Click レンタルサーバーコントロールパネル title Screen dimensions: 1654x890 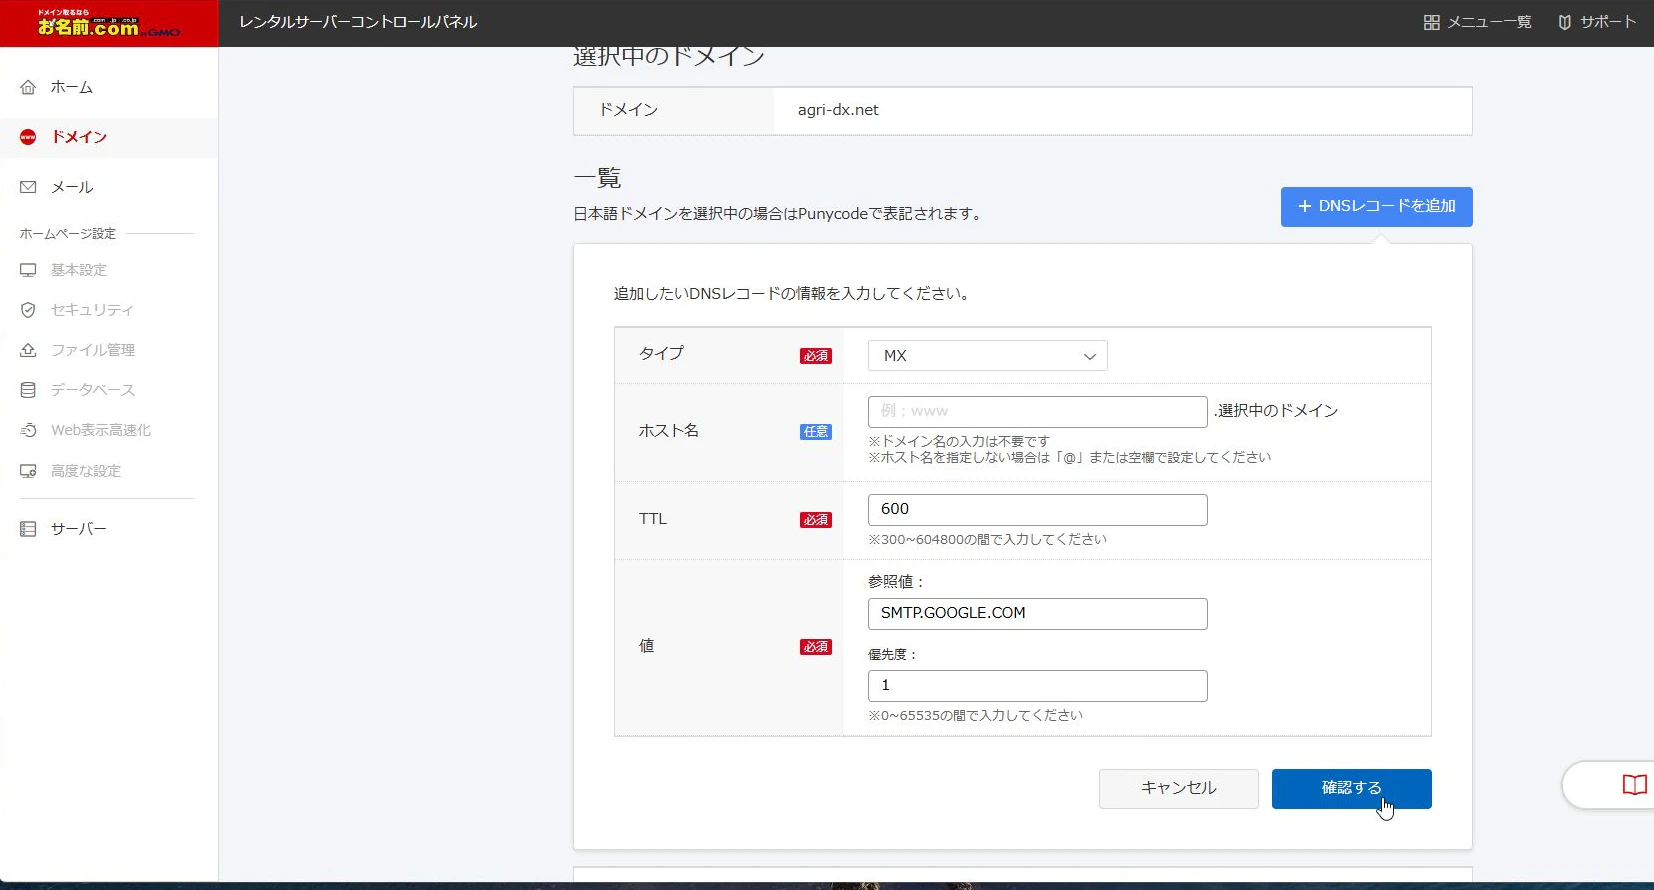358,22
